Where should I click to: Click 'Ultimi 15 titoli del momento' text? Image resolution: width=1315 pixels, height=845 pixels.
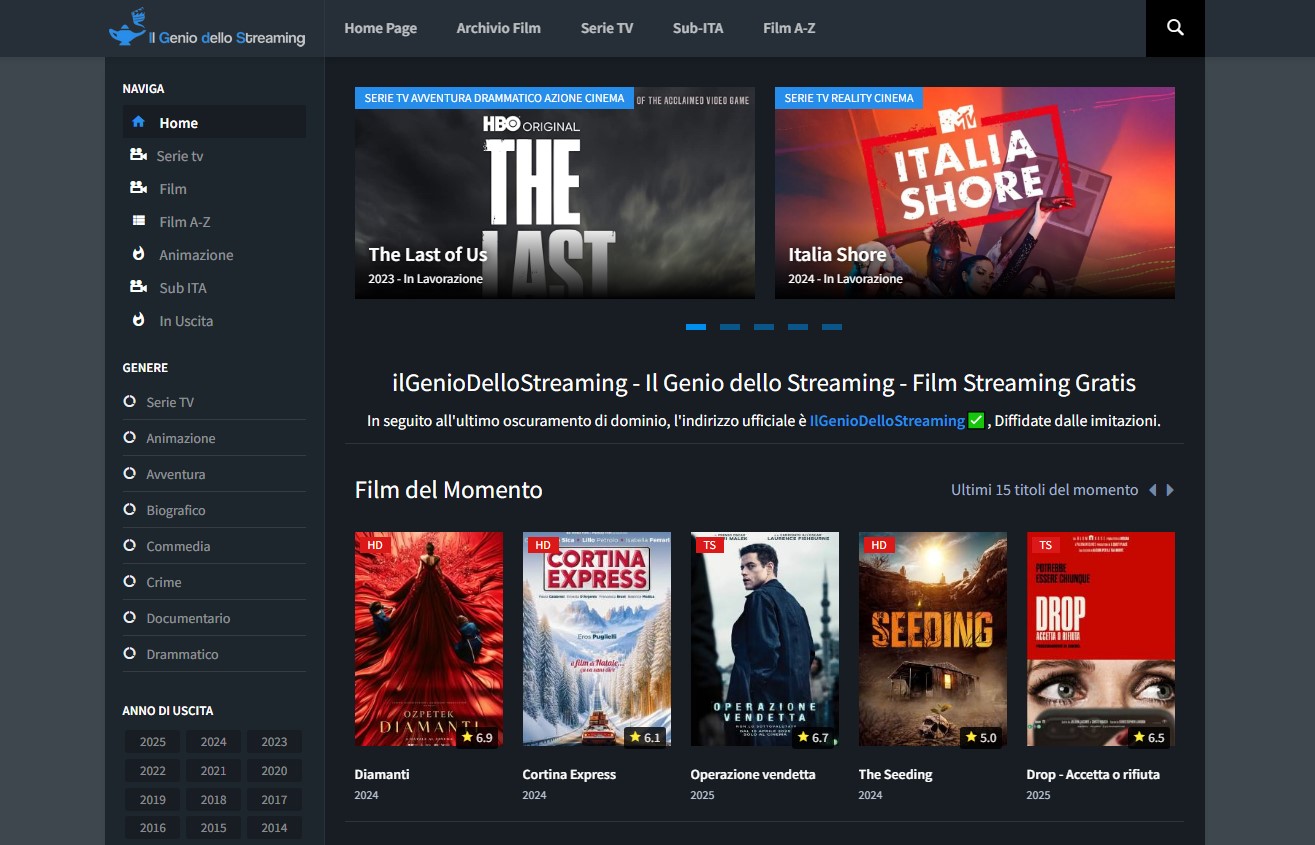click(1044, 490)
